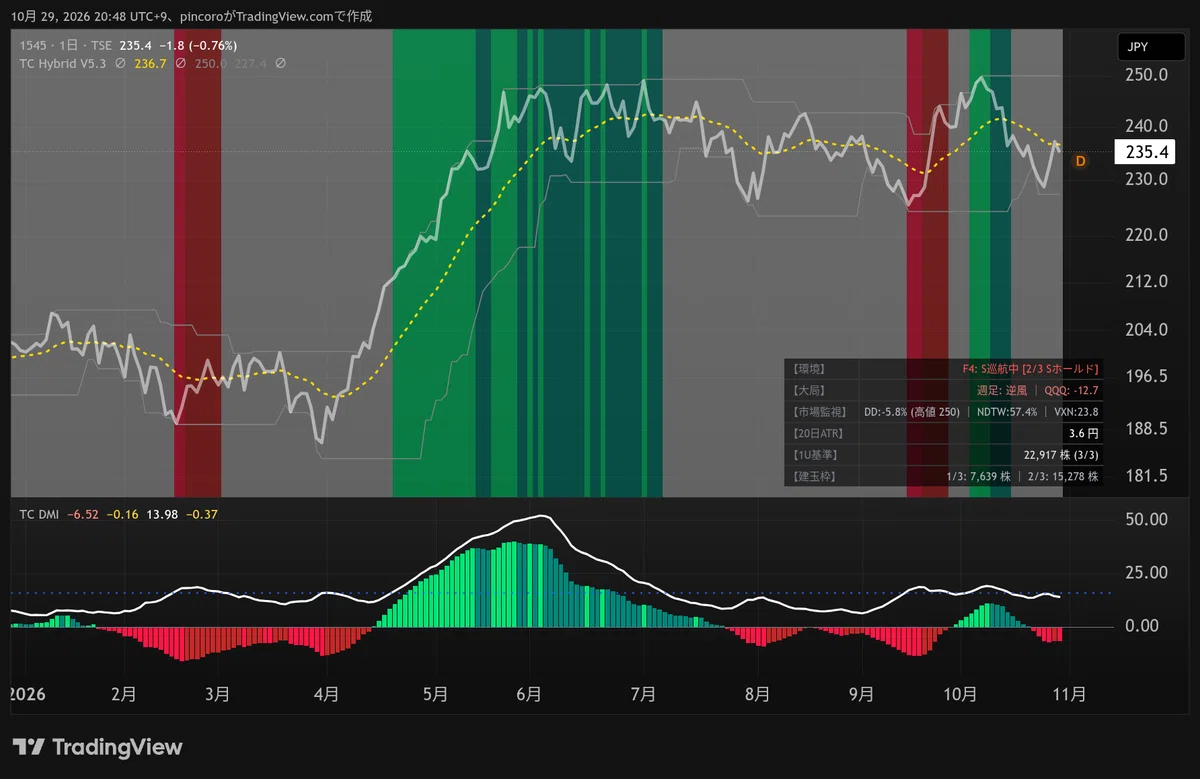The image size is (1200, 779).
Task: Click the 204.0 price axis label
Action: click(x=1145, y=330)
